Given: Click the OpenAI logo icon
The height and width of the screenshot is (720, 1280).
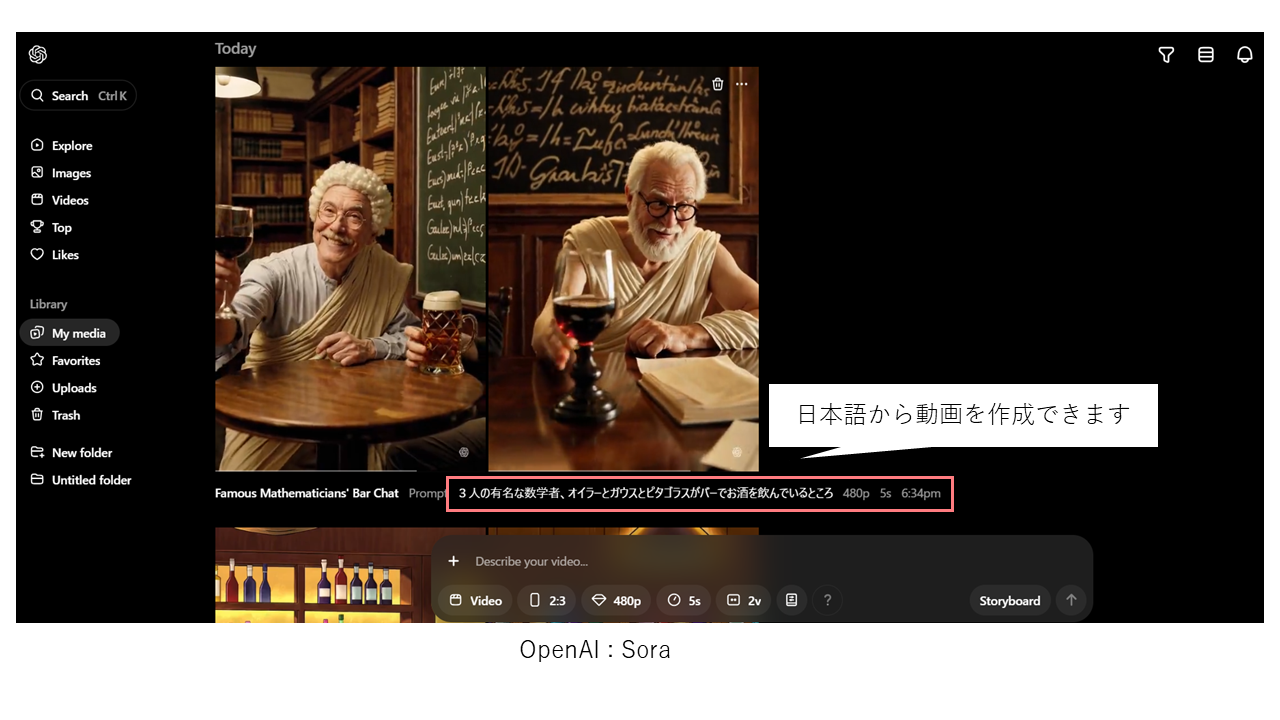Looking at the screenshot, I should coord(38,55).
